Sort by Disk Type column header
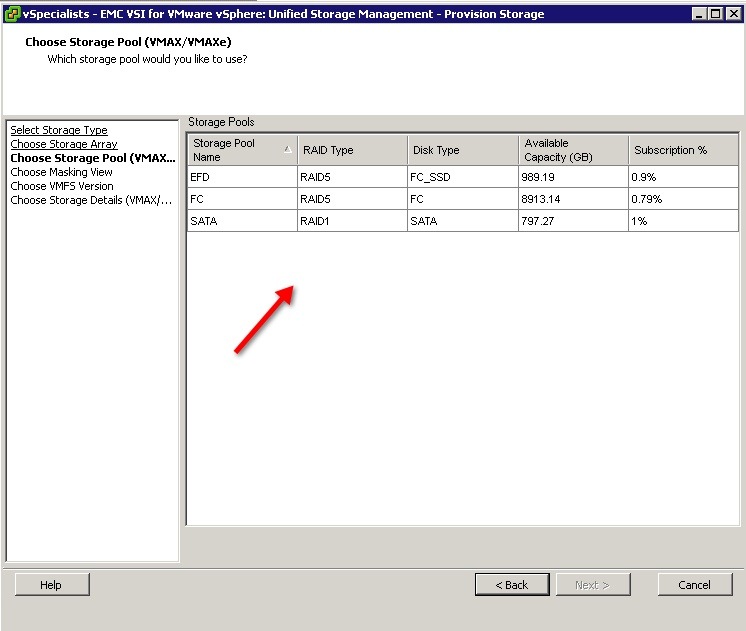This screenshot has height=631, width=746. (462, 150)
